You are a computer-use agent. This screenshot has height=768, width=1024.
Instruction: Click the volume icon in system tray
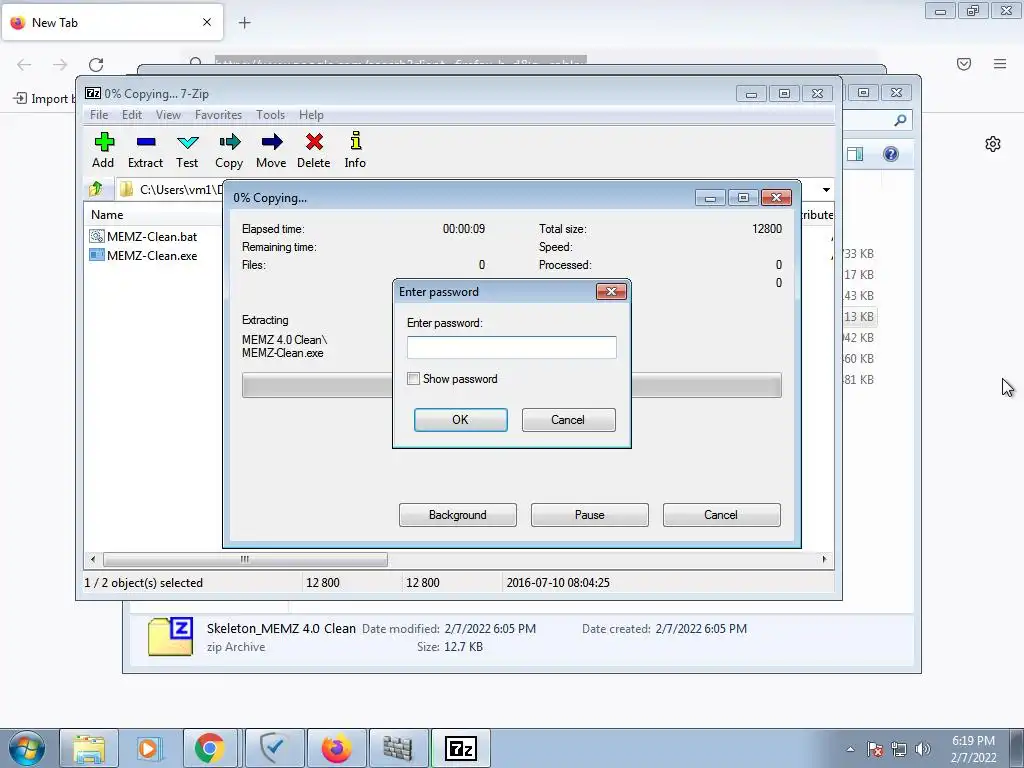923,749
